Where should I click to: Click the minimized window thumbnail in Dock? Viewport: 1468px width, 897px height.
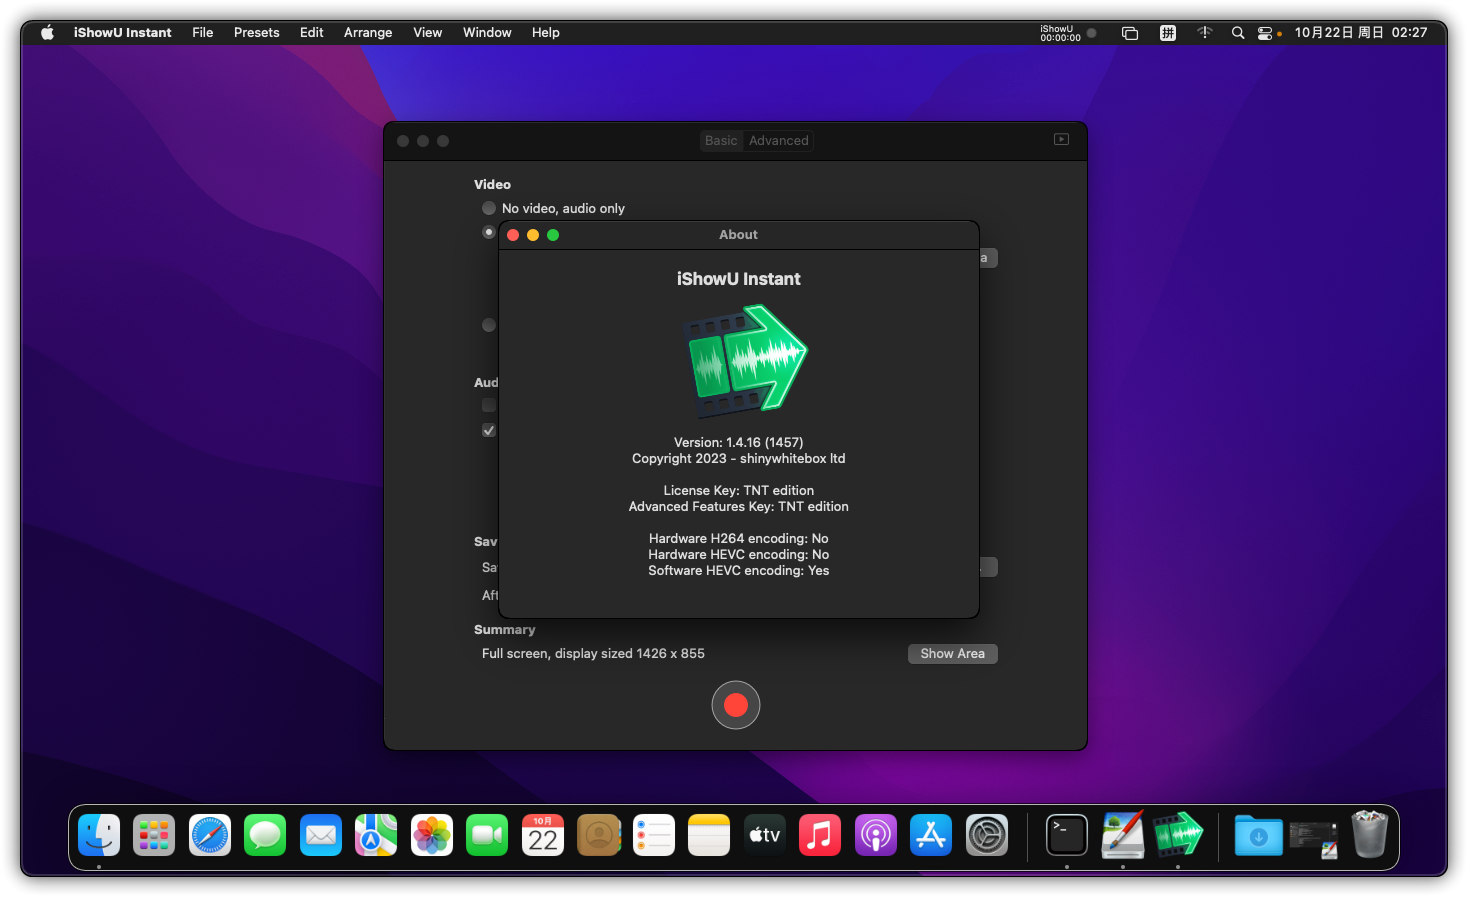1314,838
